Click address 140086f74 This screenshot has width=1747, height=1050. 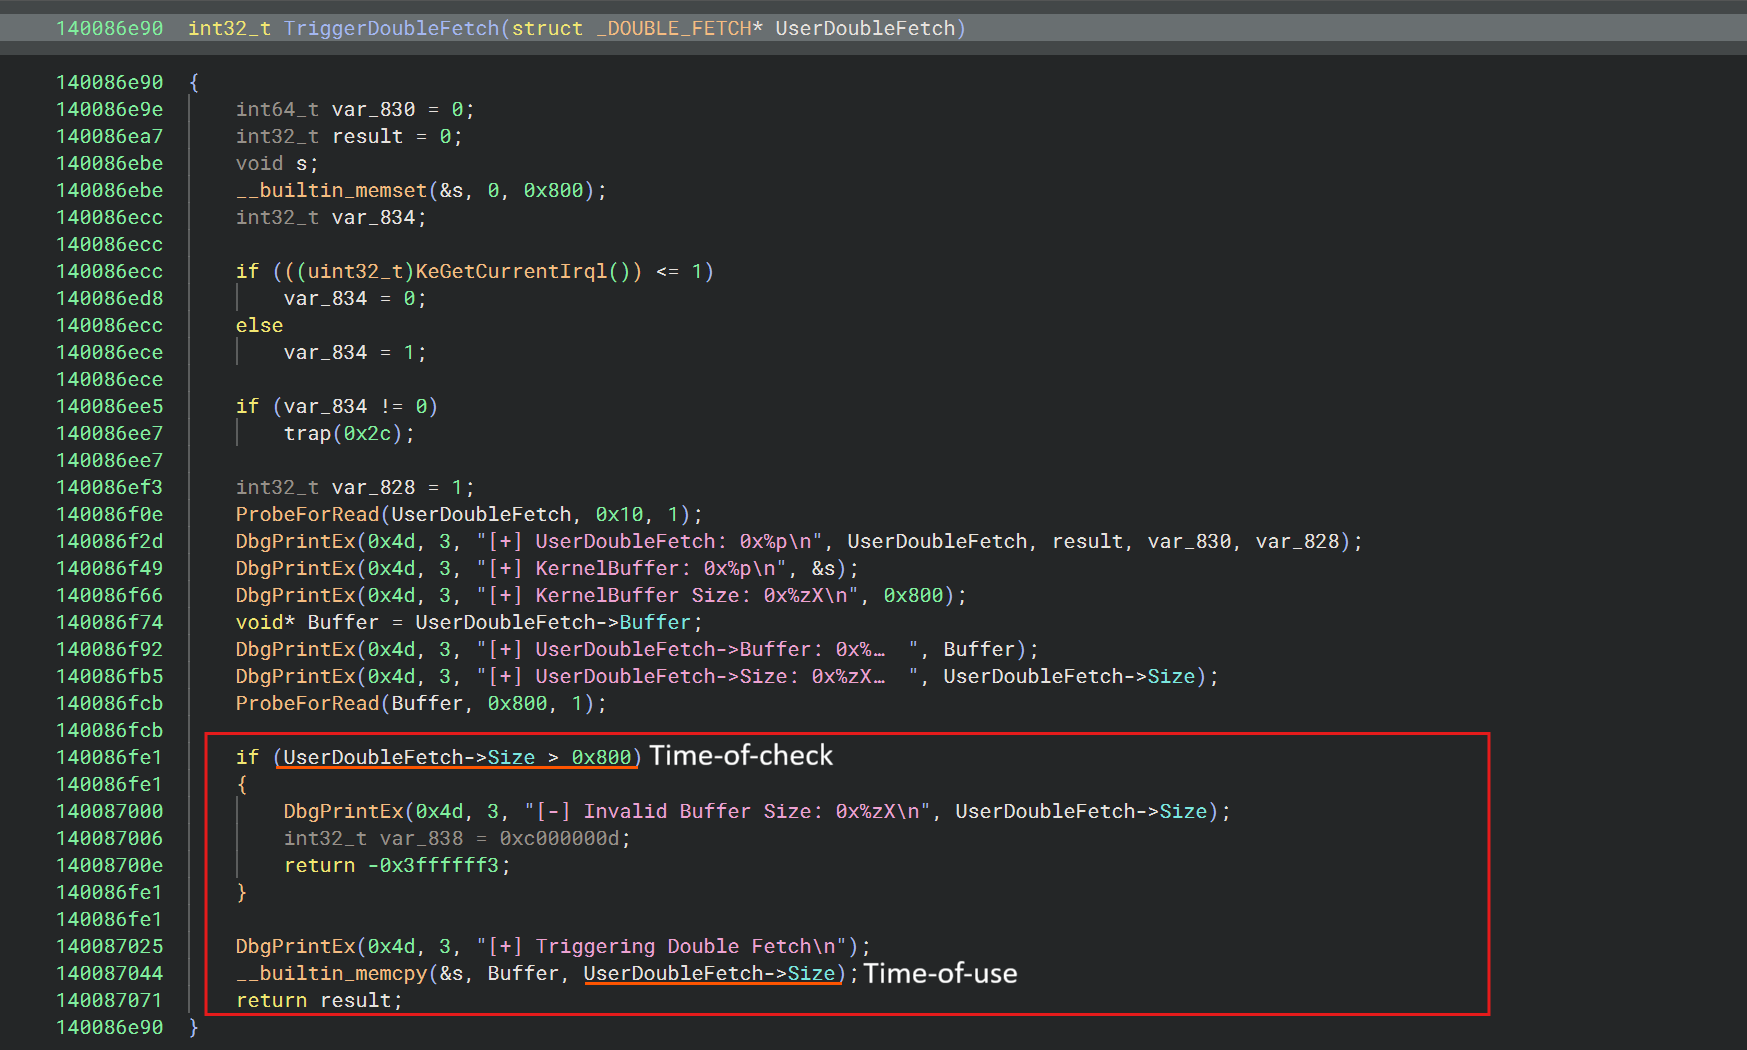tap(109, 622)
